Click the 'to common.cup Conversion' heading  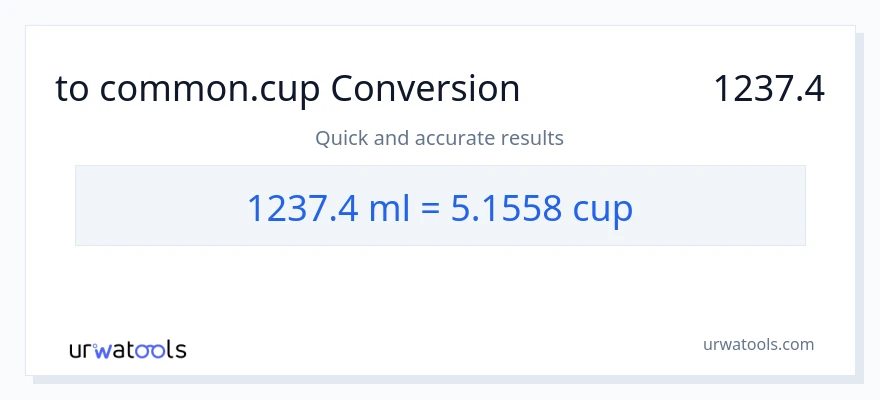pyautogui.click(x=287, y=89)
